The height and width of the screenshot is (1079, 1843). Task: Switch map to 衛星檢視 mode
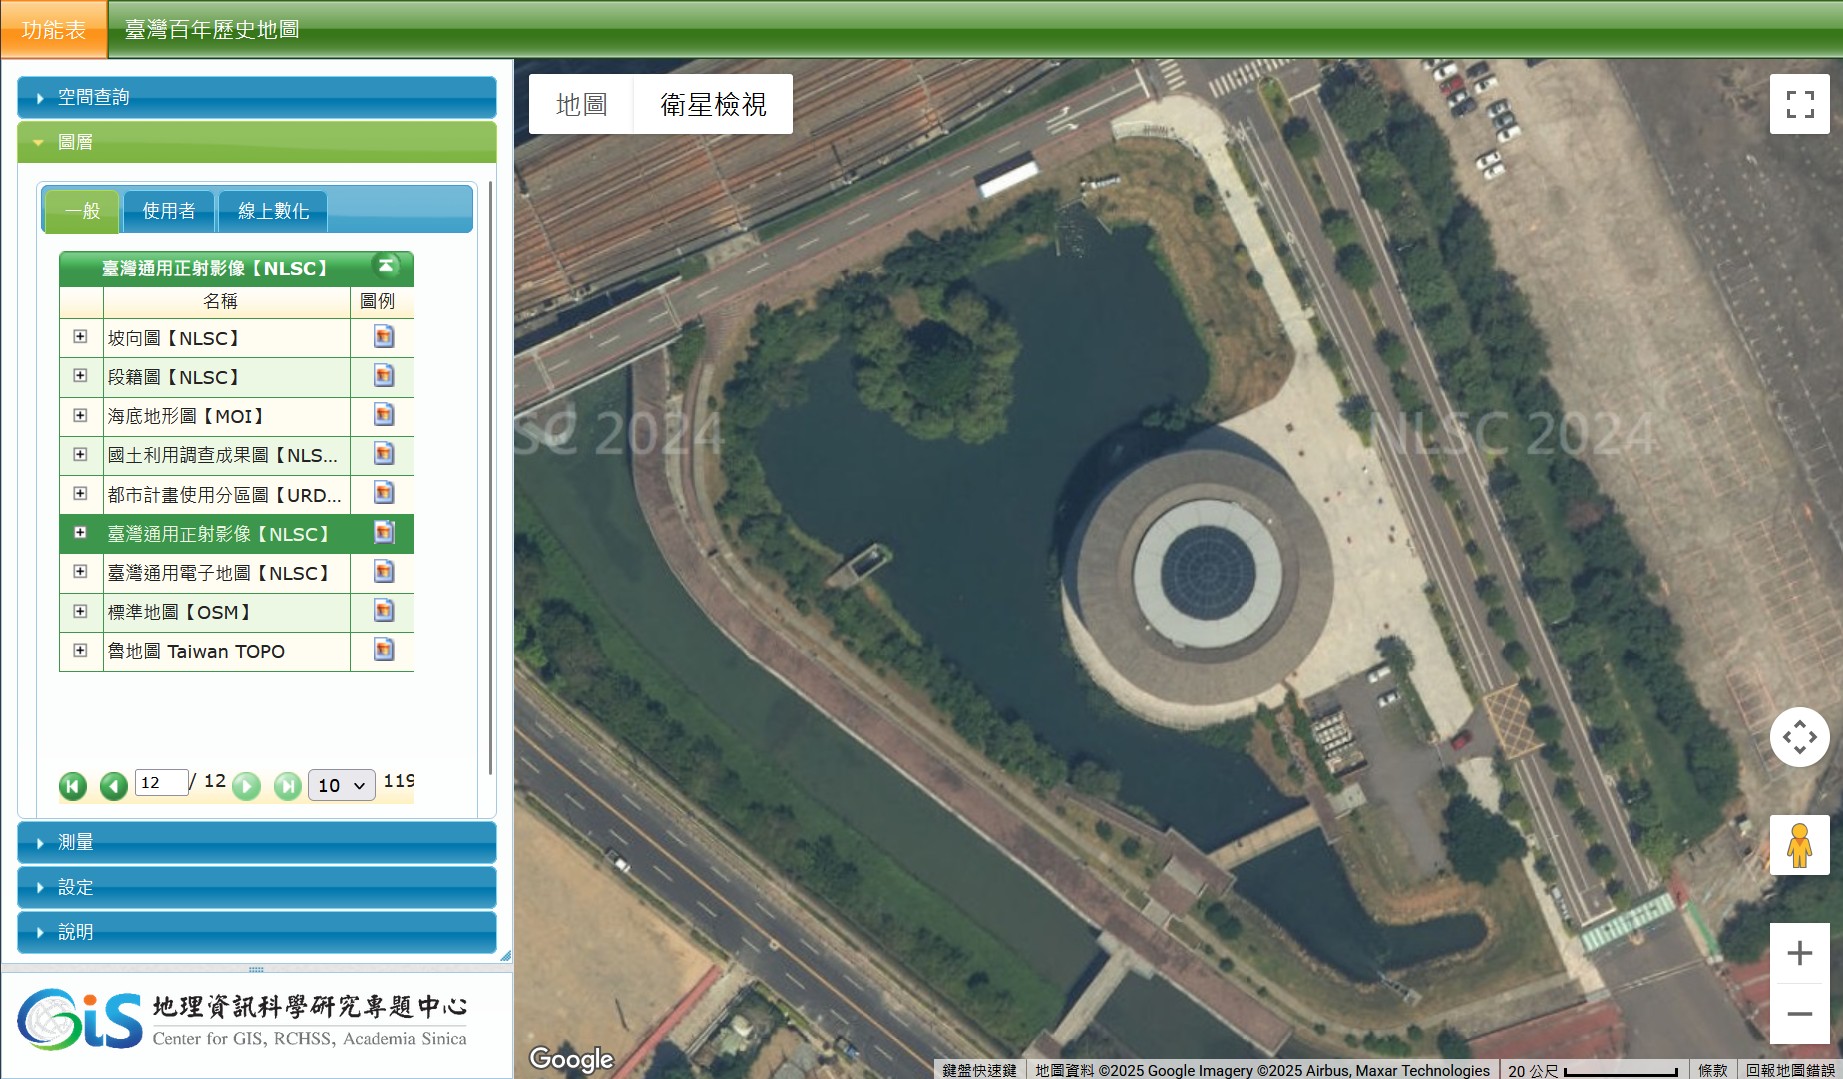coord(713,104)
